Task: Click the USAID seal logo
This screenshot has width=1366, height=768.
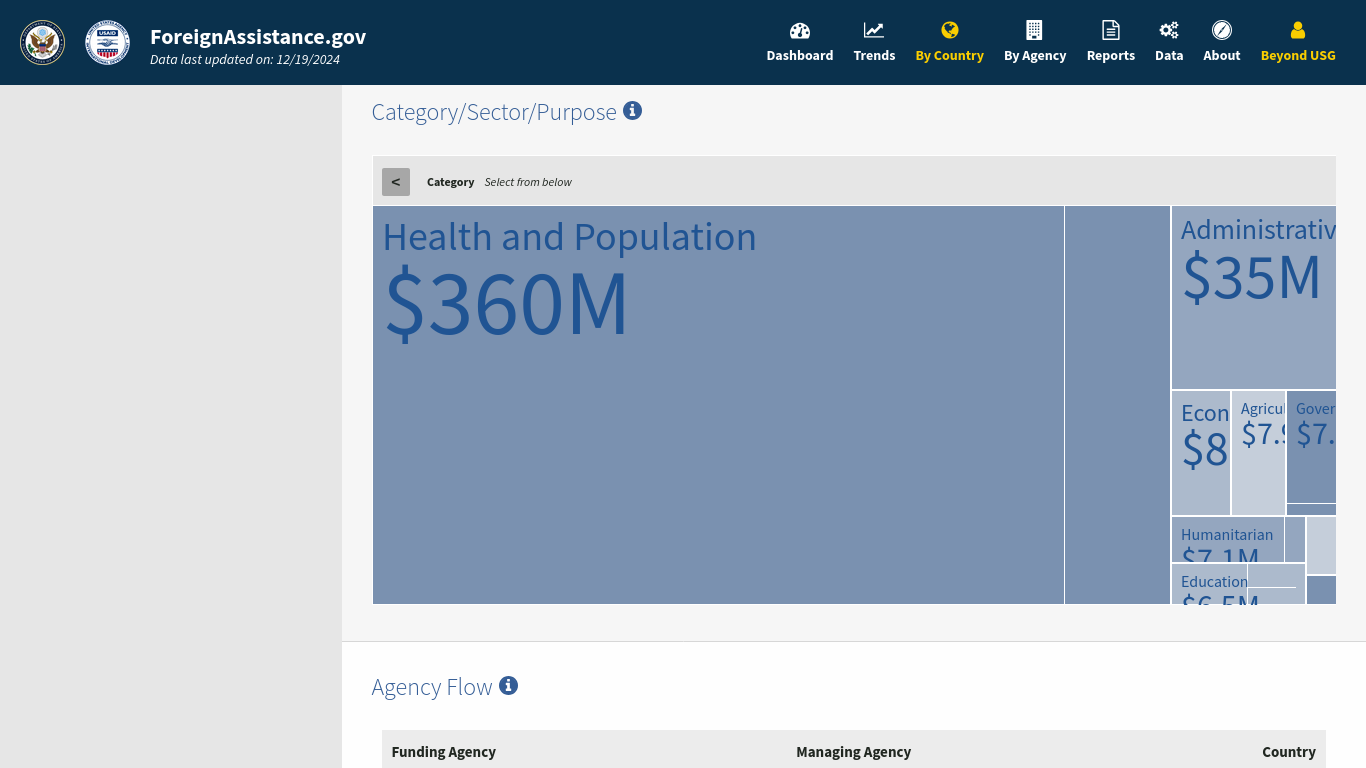Action: point(107,42)
